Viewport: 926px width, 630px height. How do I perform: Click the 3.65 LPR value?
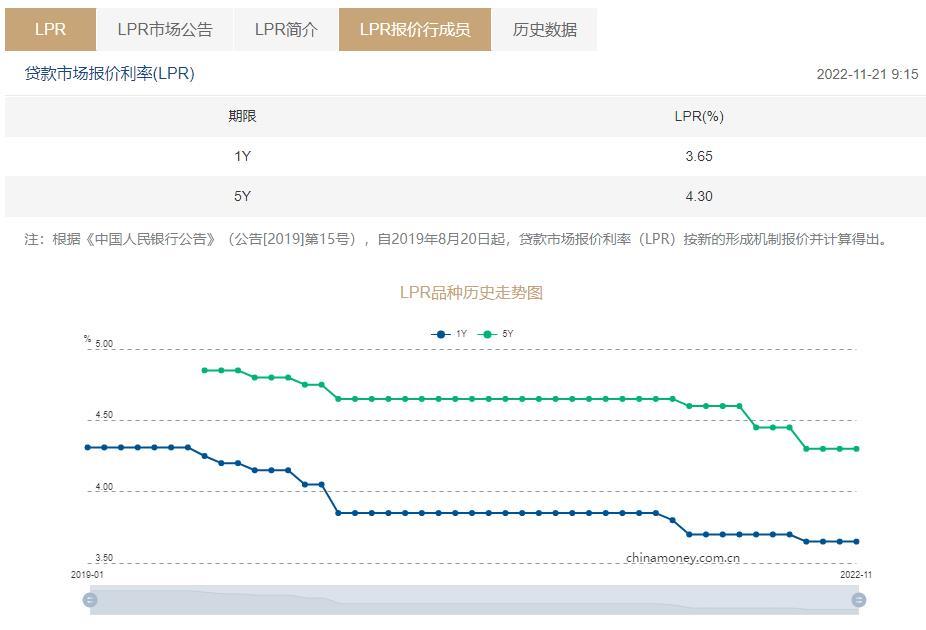(699, 156)
